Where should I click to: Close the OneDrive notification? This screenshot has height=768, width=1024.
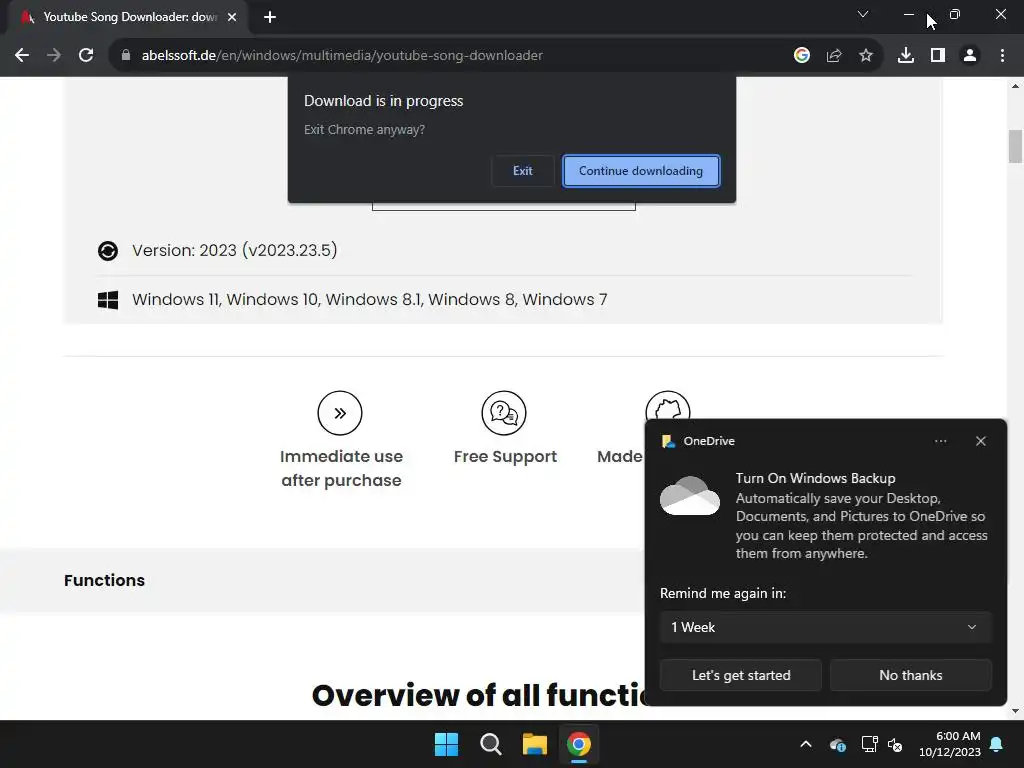click(980, 441)
